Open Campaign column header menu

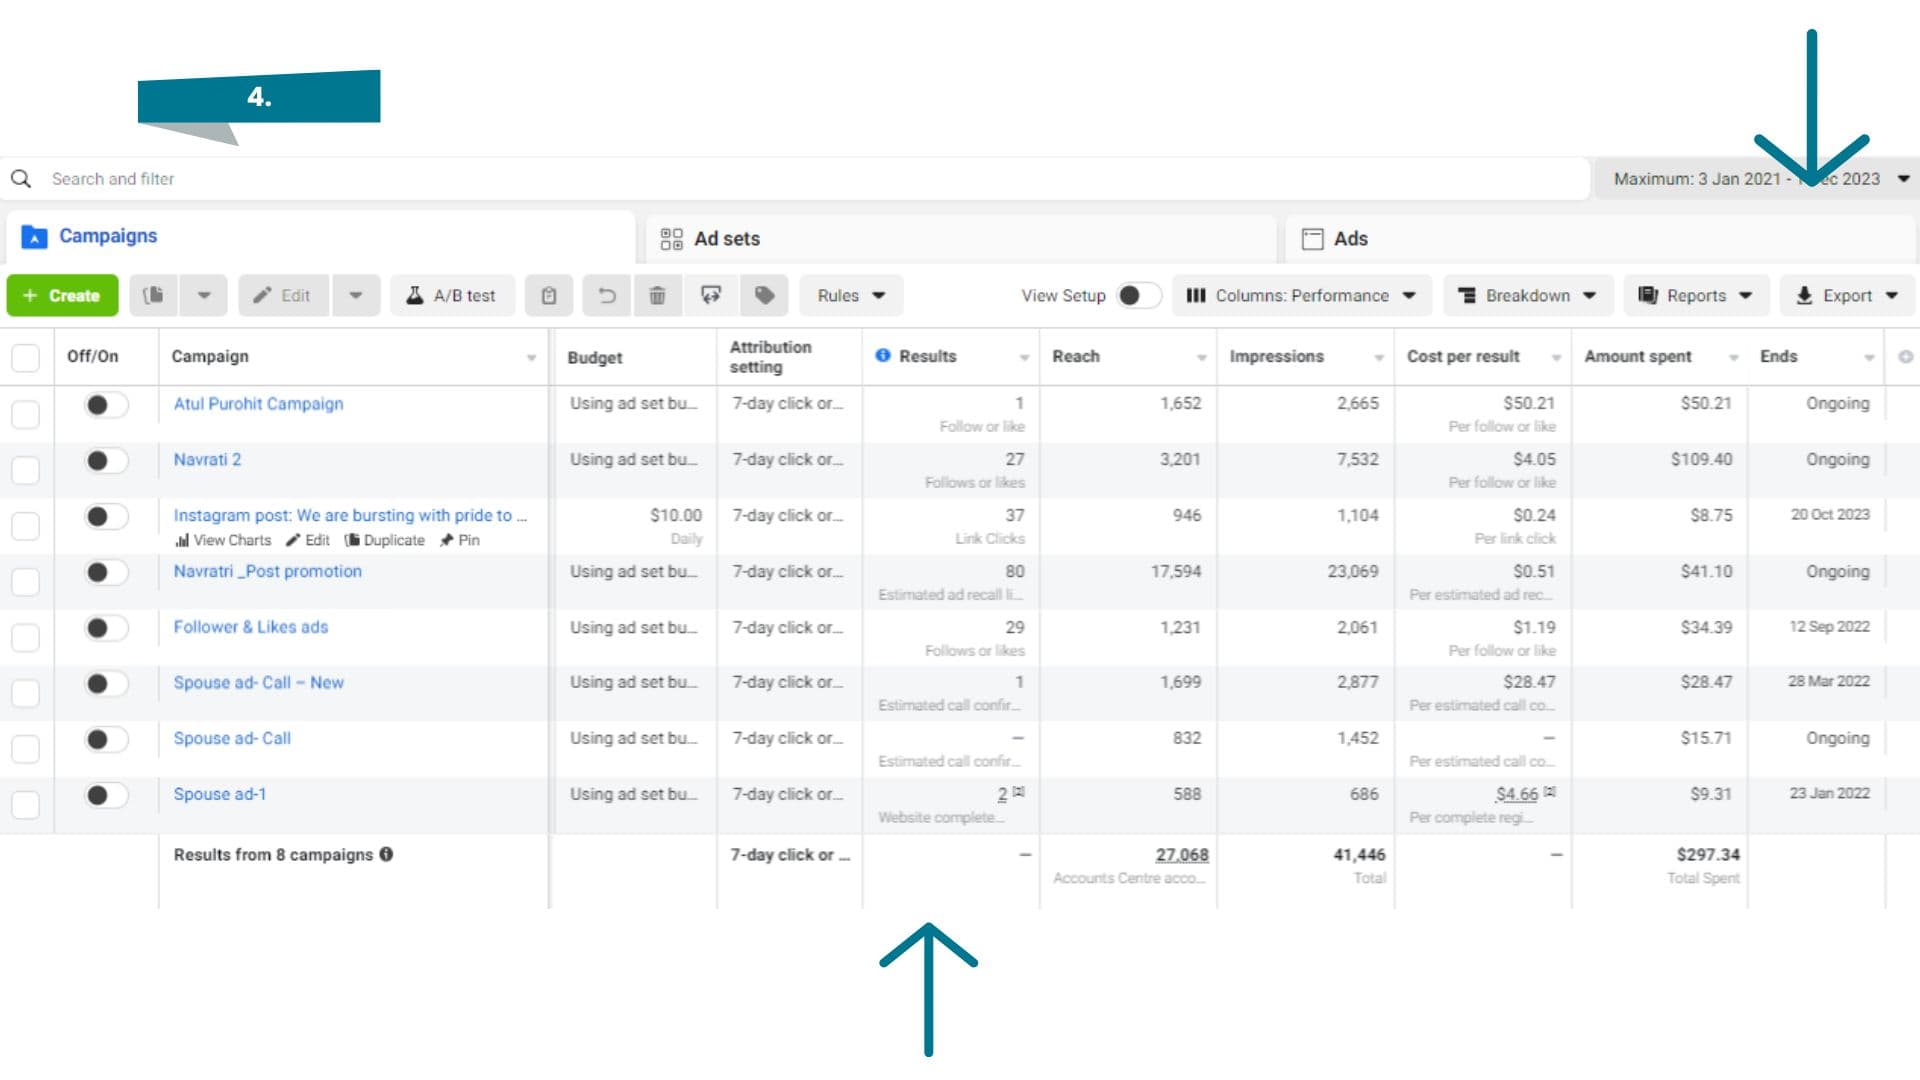pos(531,358)
